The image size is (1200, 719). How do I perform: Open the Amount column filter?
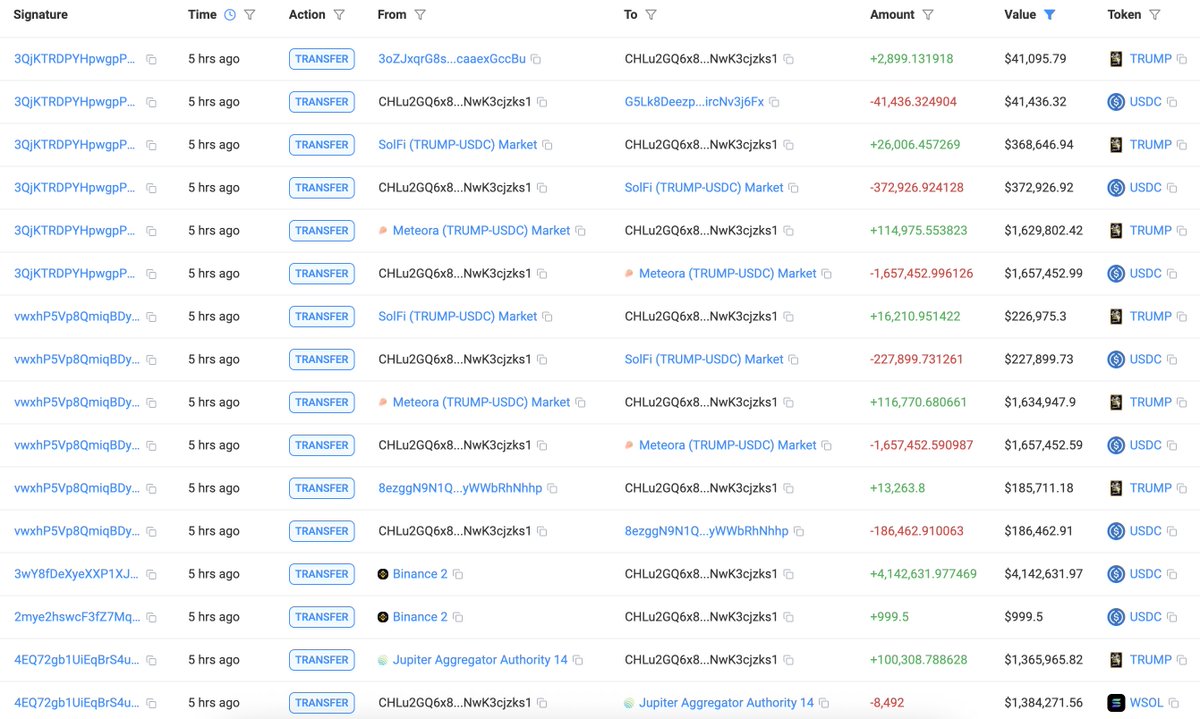coord(928,15)
